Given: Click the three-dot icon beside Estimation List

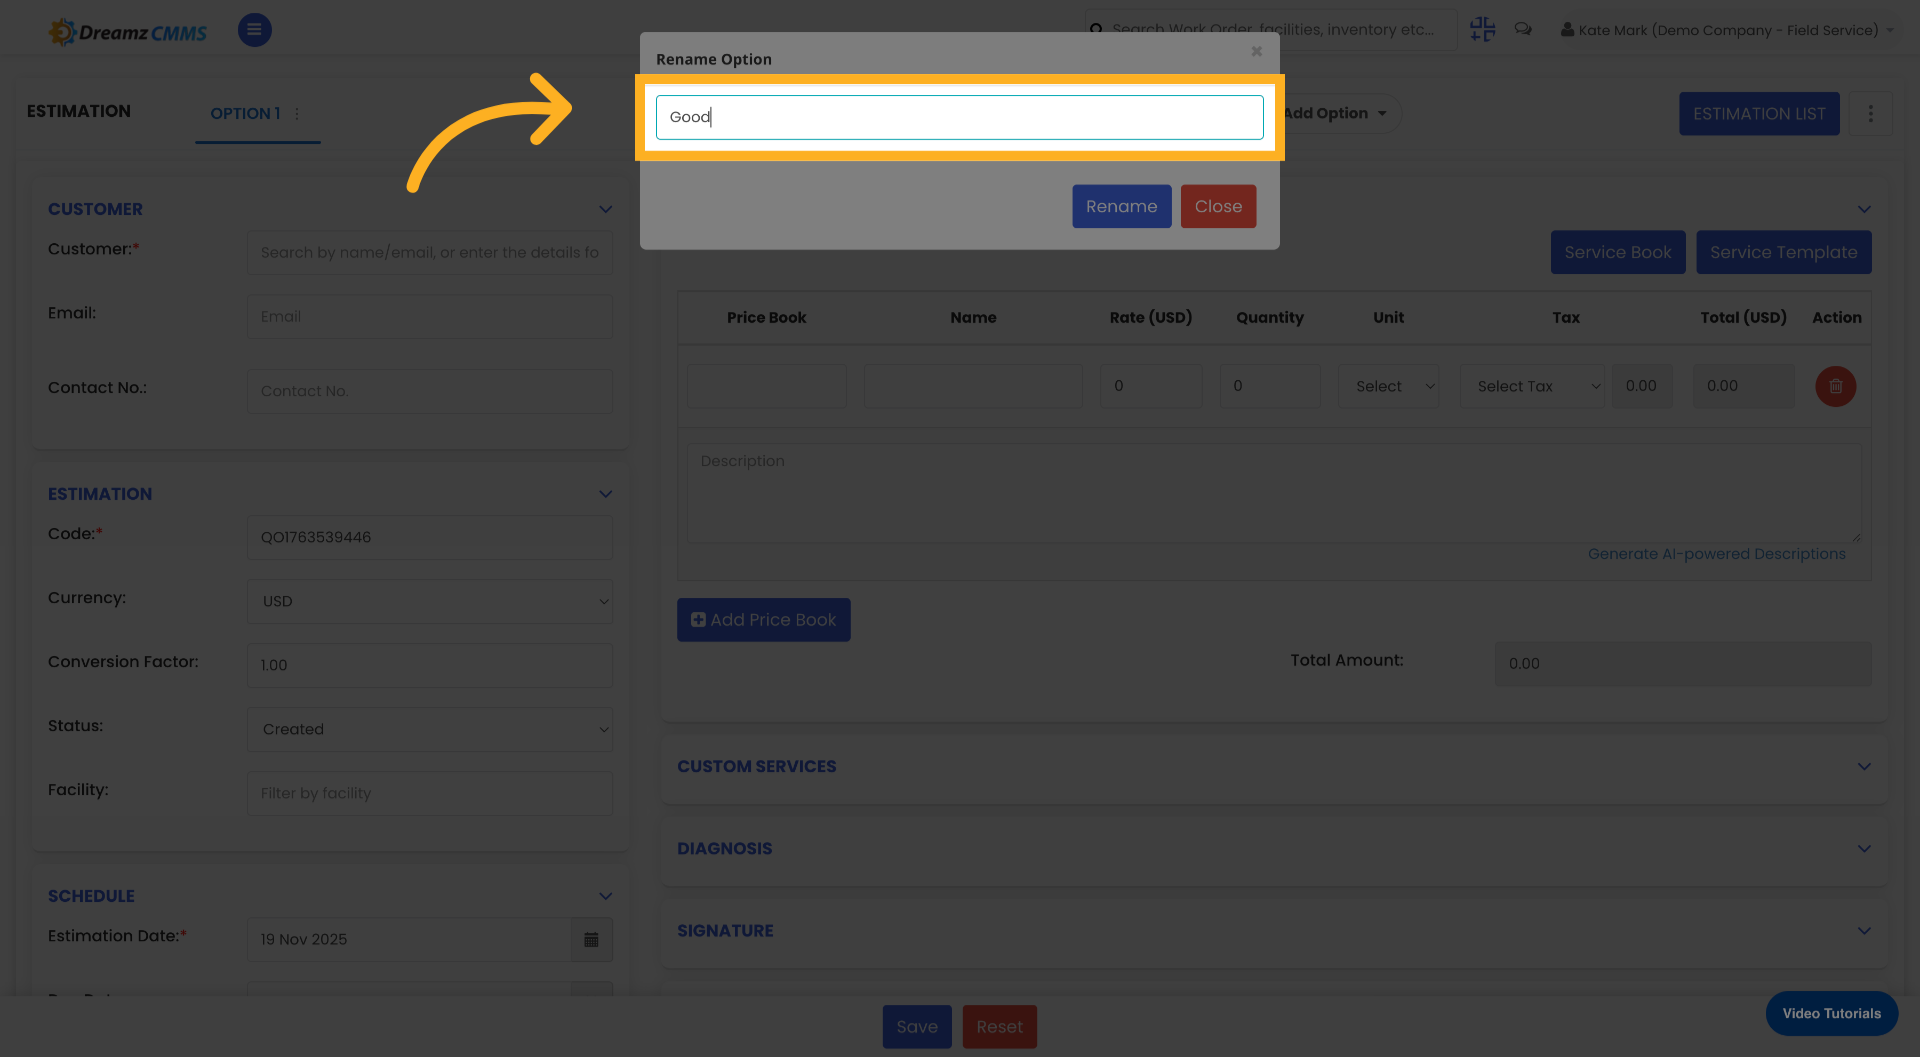Looking at the screenshot, I should (x=1871, y=113).
